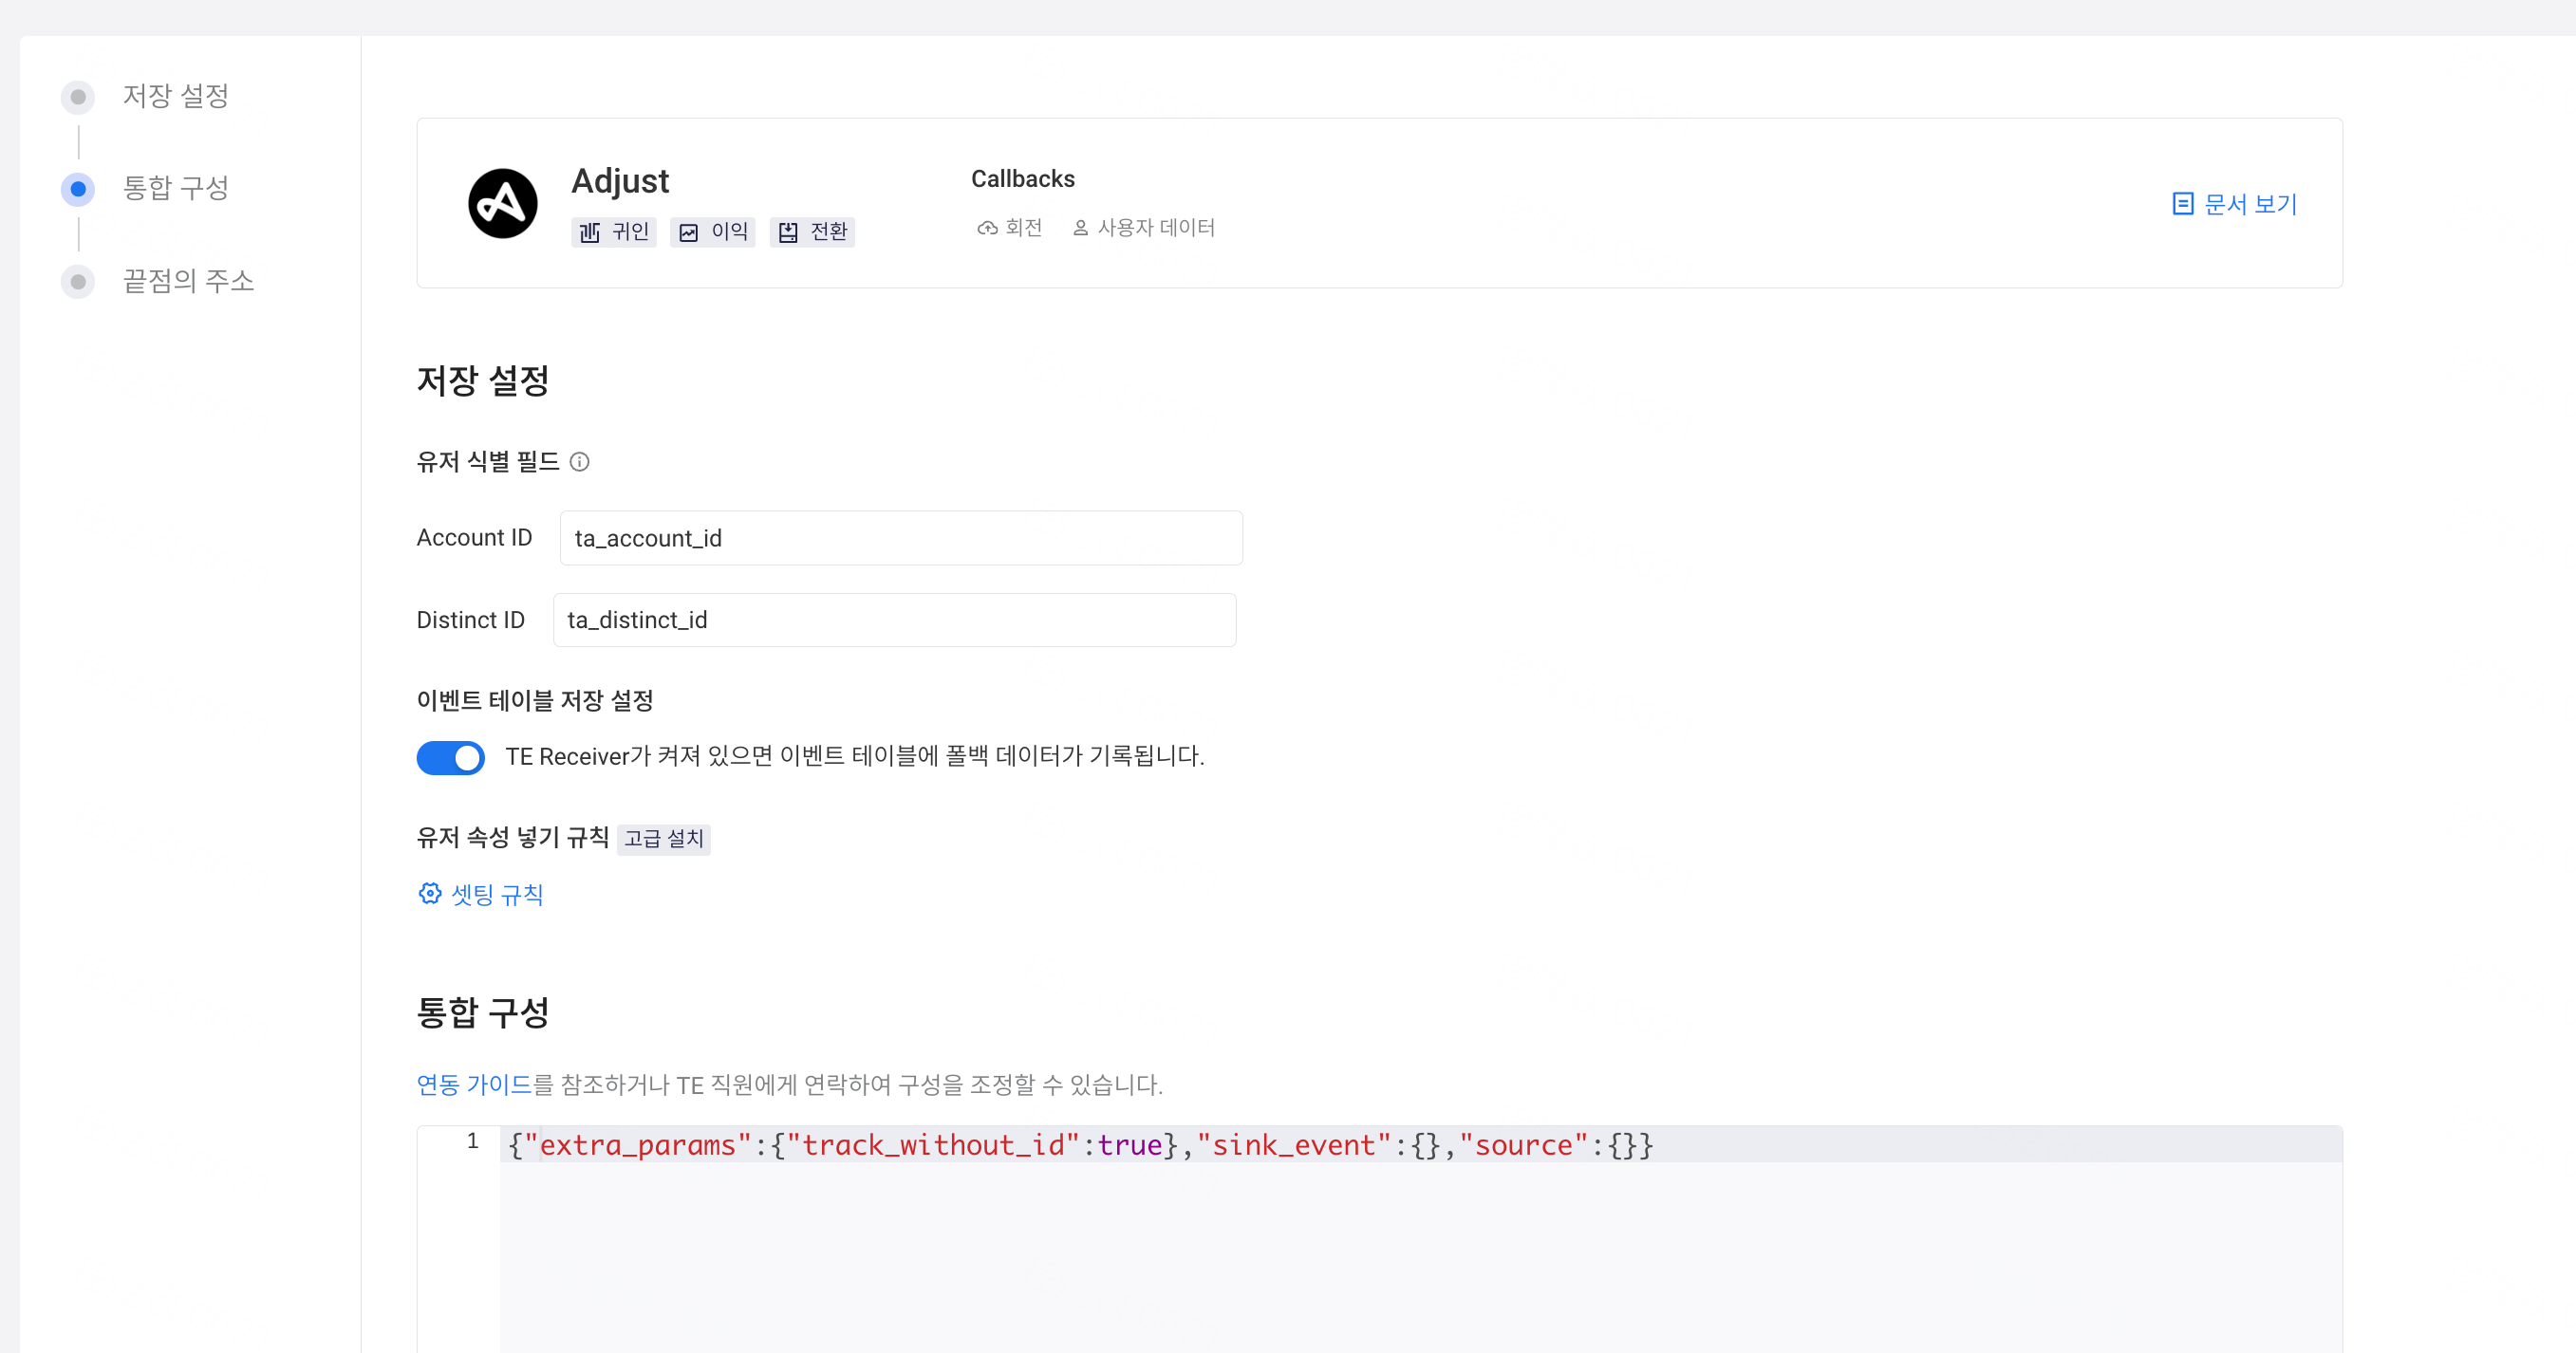This screenshot has width=2576, height=1353.
Task: Click the 이익 revenue tag icon
Action: 689,233
